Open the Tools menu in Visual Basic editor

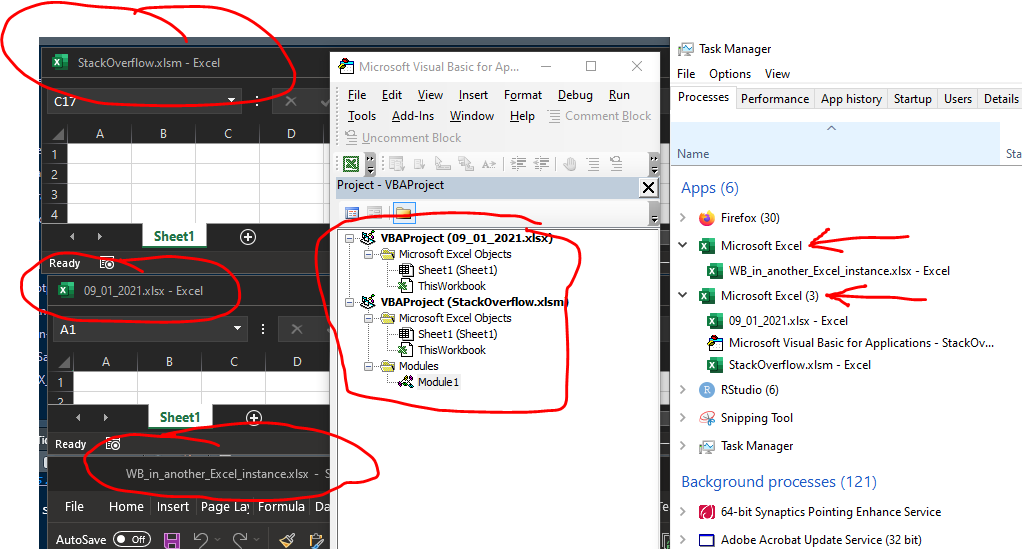pos(362,116)
